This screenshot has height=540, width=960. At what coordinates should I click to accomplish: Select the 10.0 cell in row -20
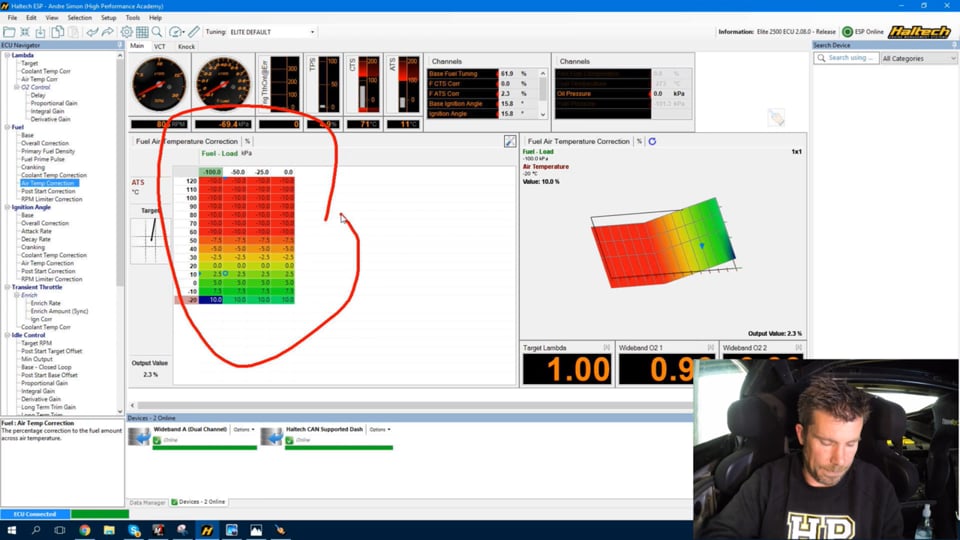pyautogui.click(x=211, y=299)
